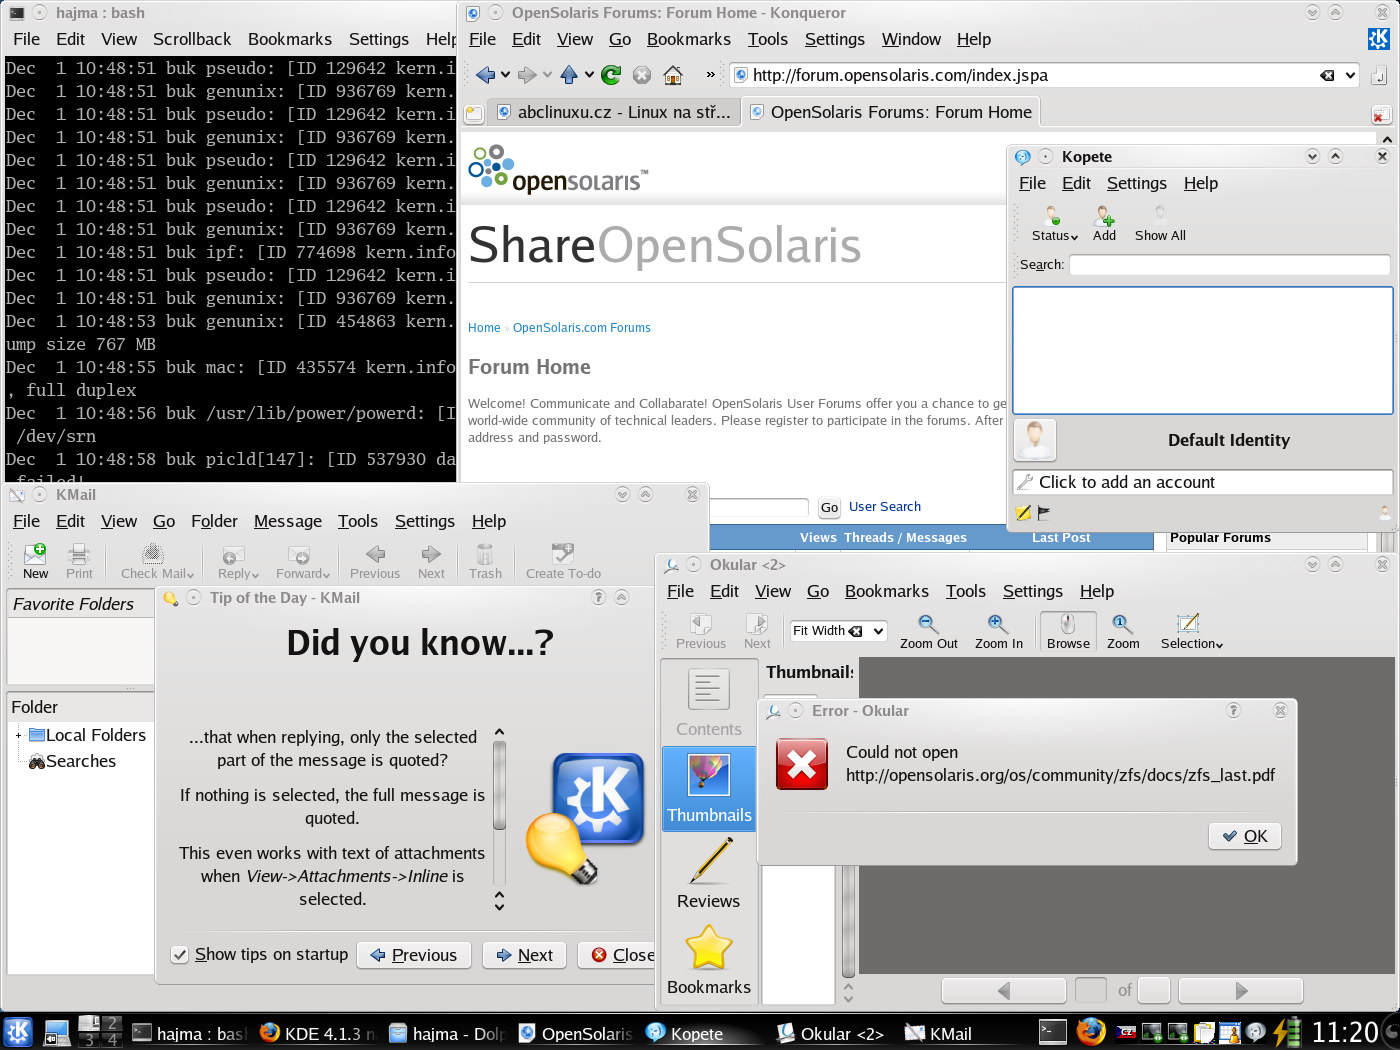Click 'Click to add an account' in Kopete
Image resolution: width=1400 pixels, height=1050 pixels.
(1202, 482)
